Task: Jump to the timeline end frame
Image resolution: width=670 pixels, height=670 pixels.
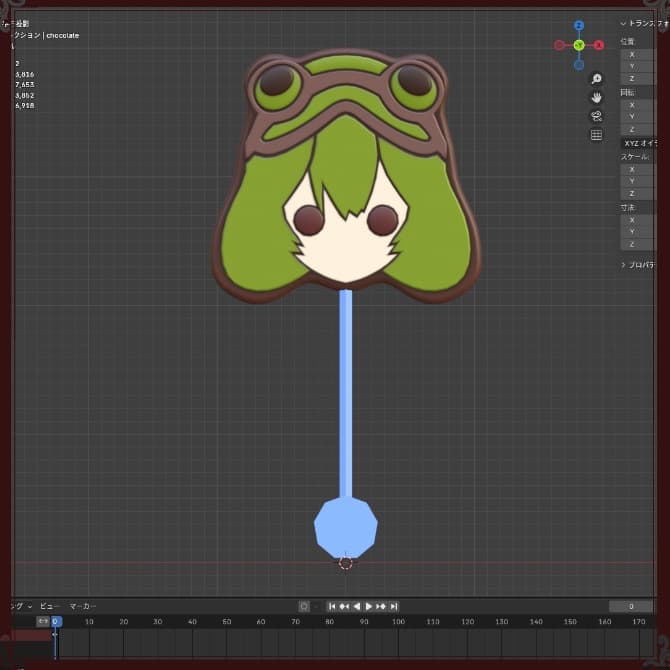Action: click(x=394, y=606)
